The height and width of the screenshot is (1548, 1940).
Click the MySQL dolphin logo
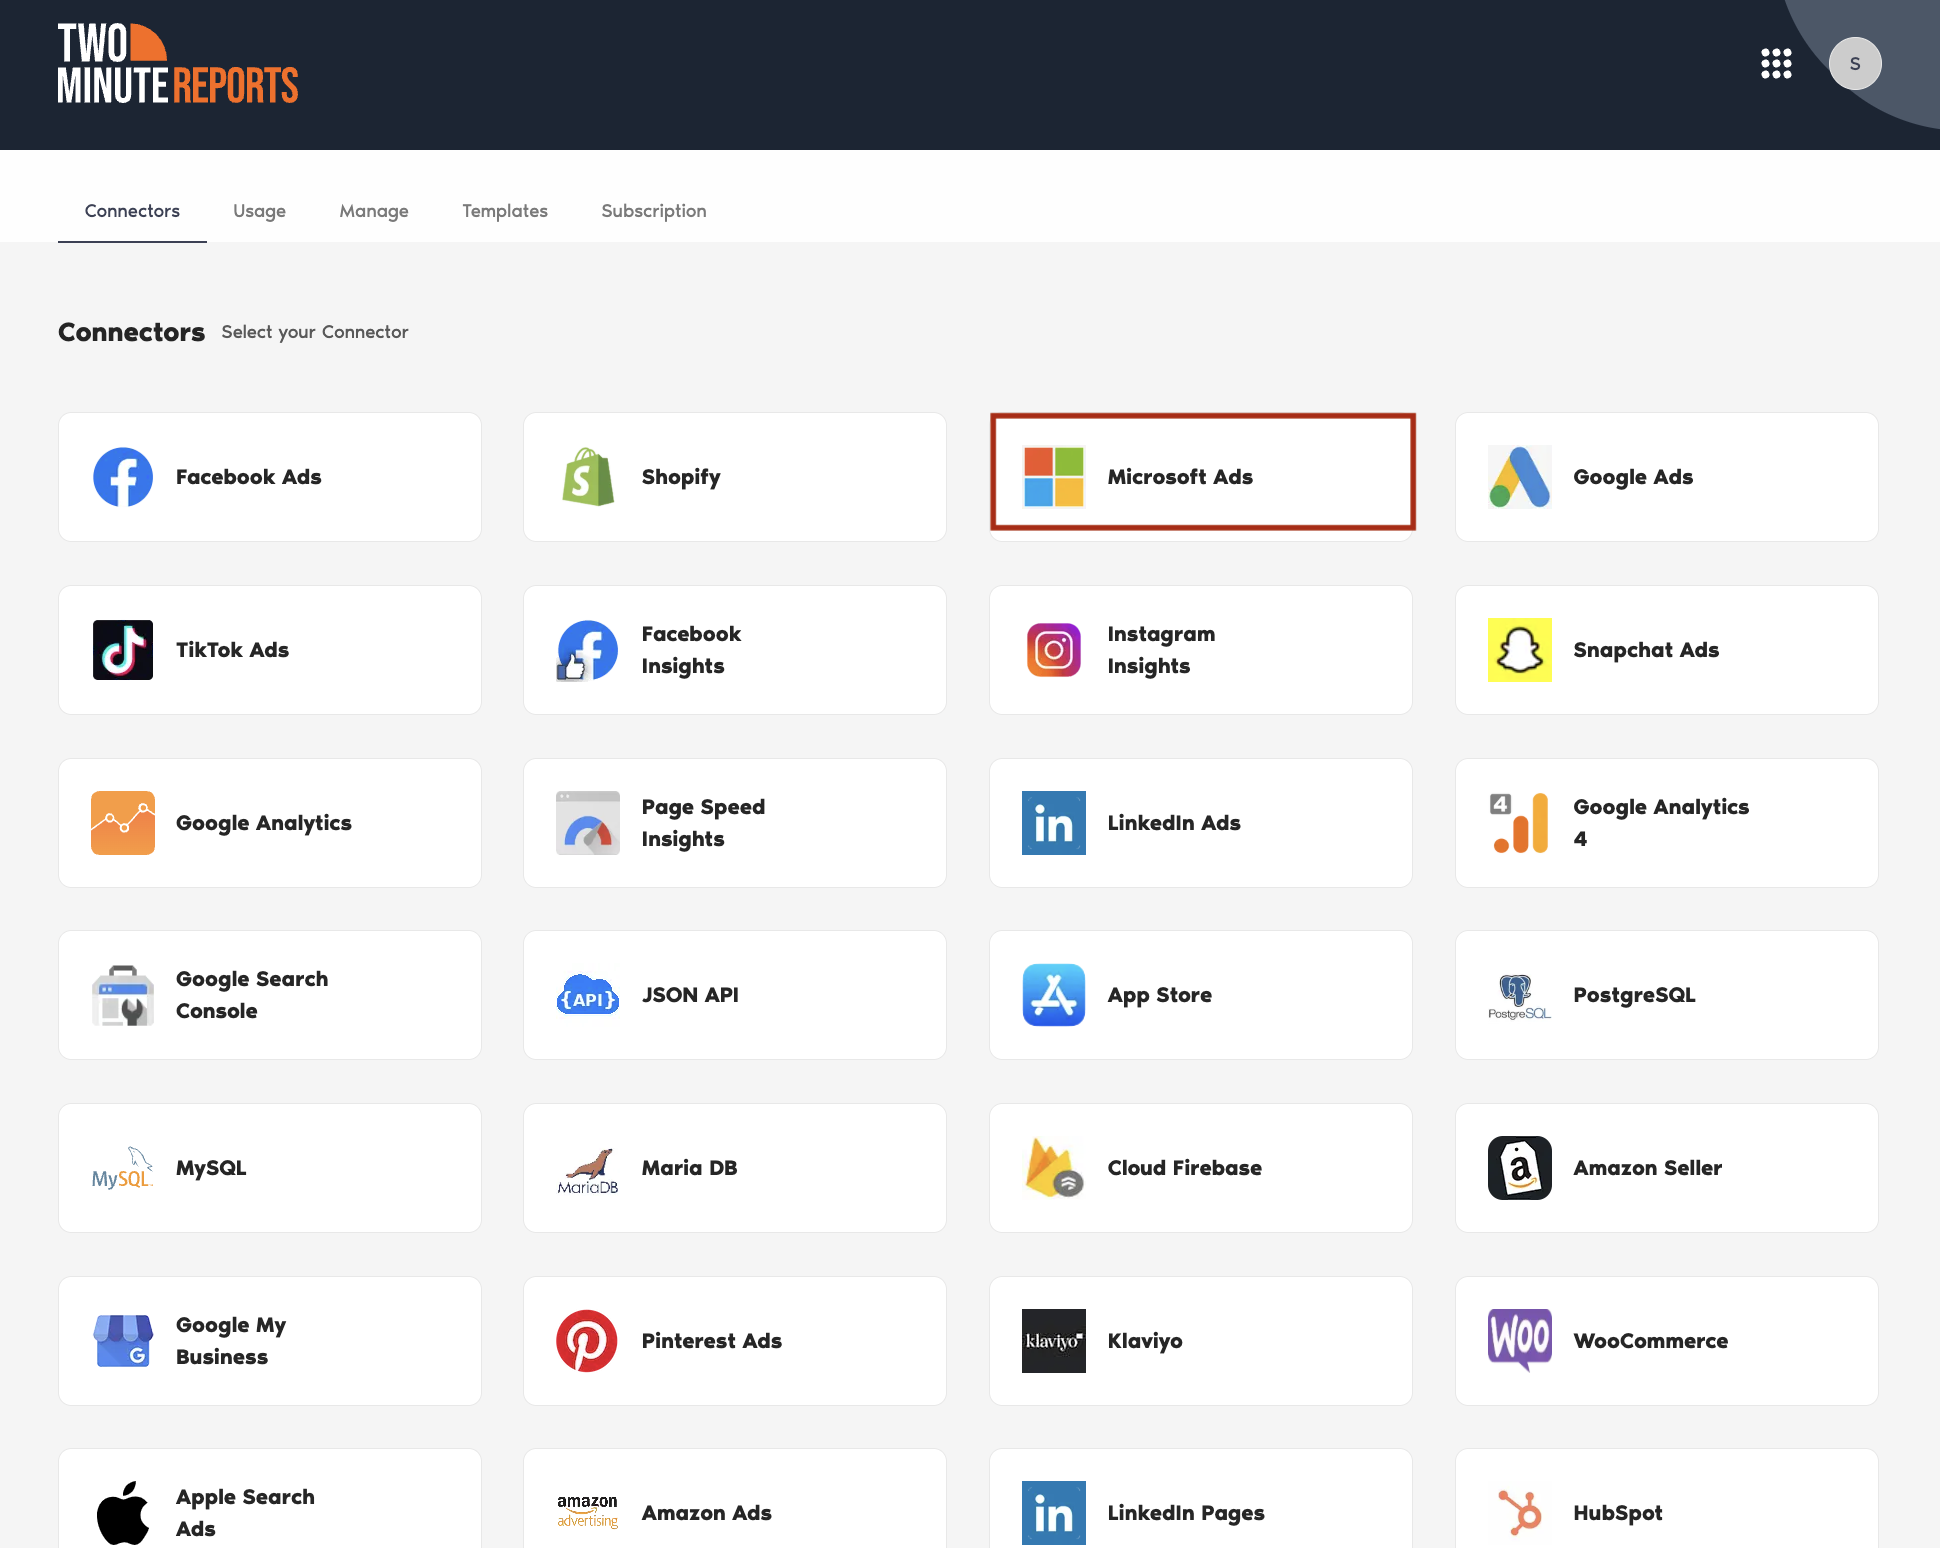(123, 1168)
